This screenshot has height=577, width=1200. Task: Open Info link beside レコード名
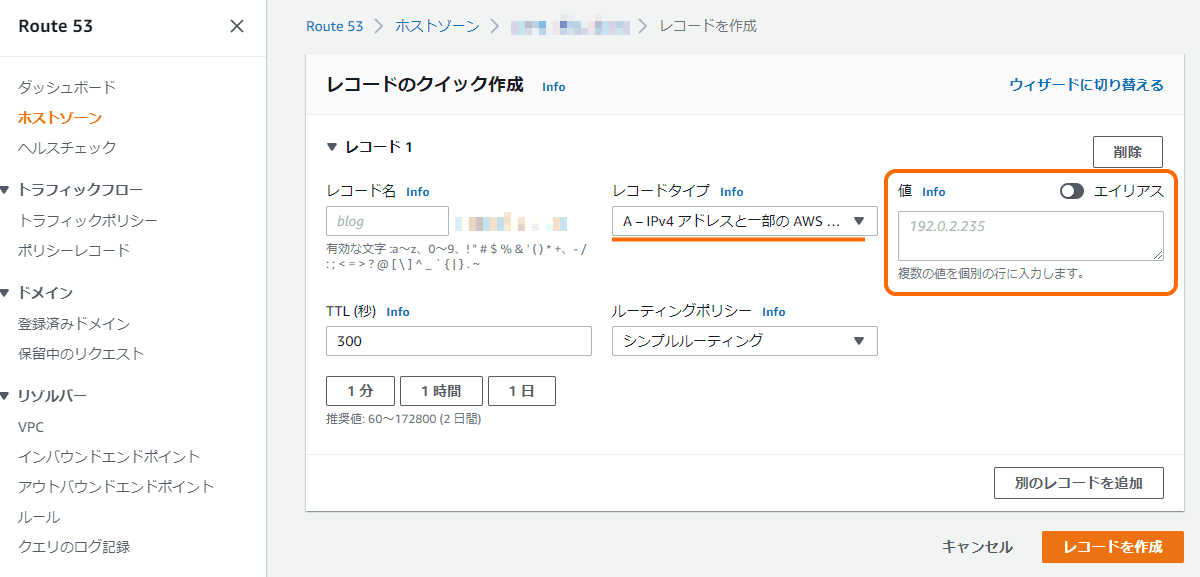[418, 192]
